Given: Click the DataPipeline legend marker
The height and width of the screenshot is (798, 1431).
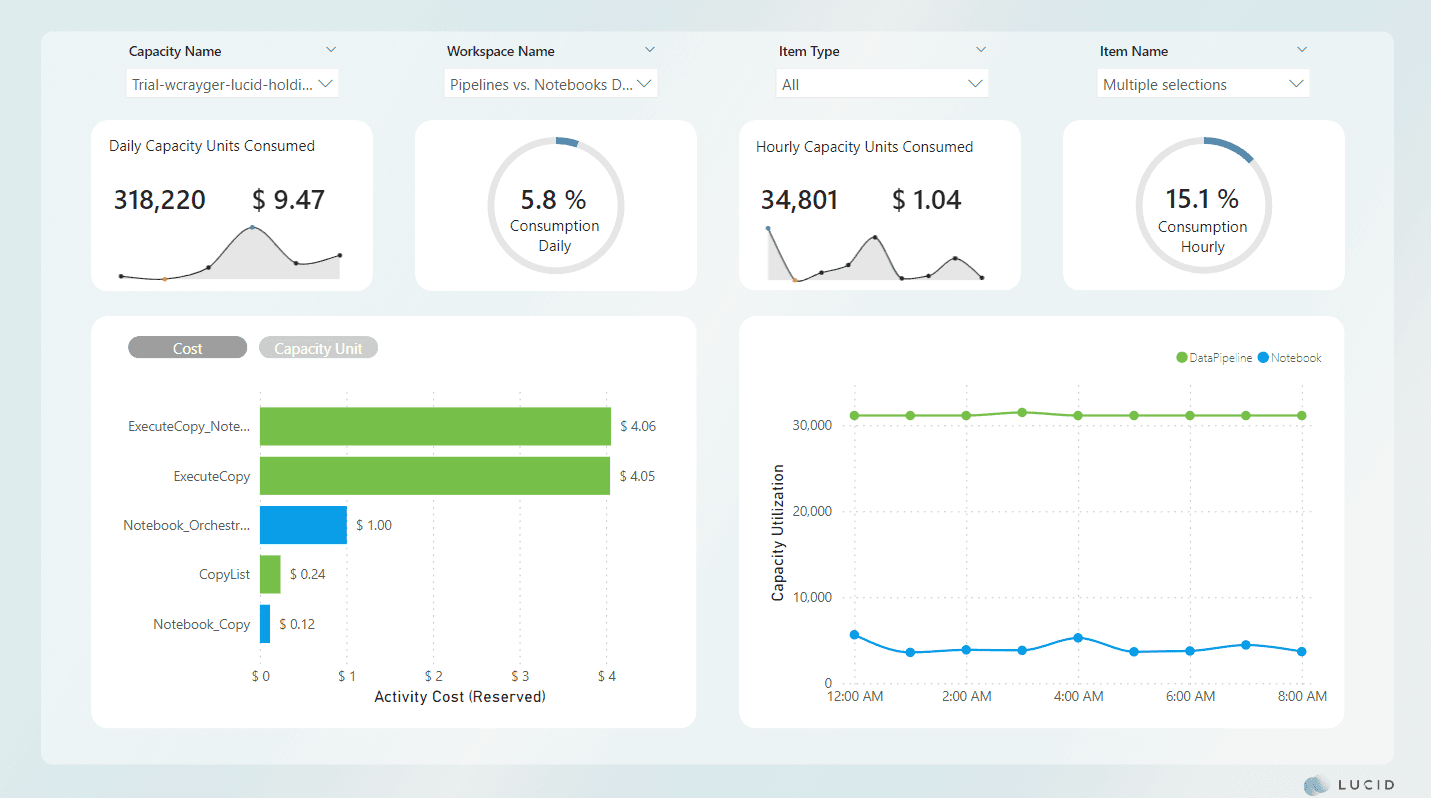Looking at the screenshot, I should click(x=1180, y=357).
